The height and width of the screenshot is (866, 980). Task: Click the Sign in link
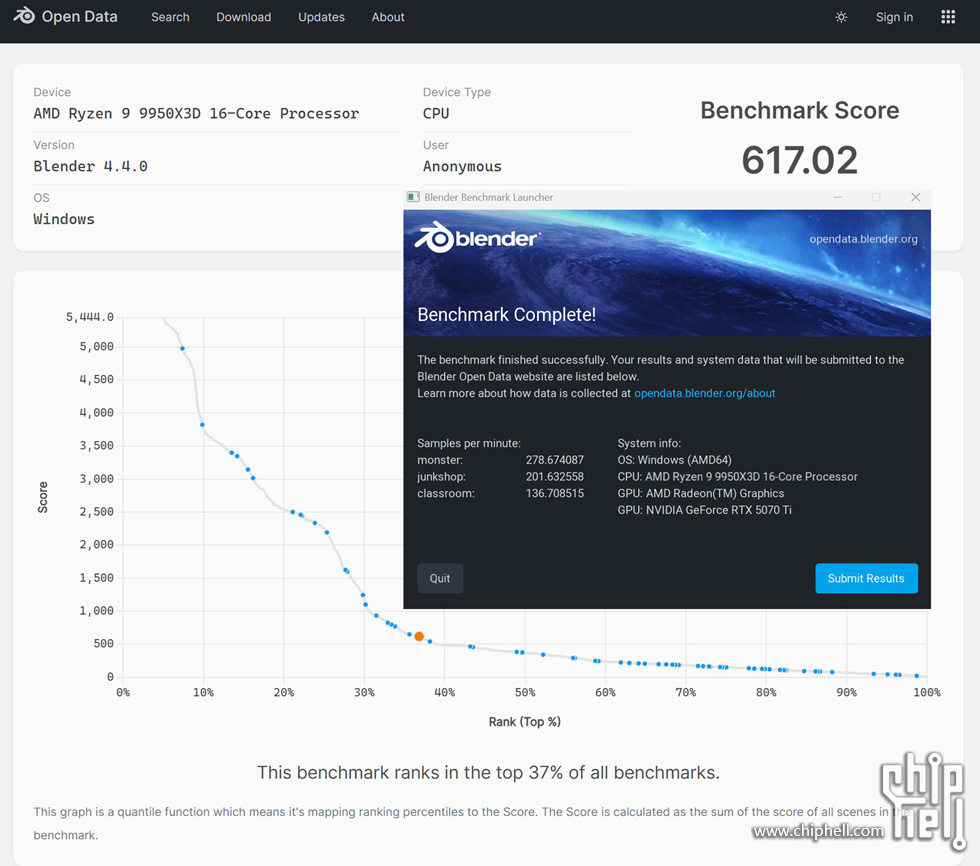894,17
